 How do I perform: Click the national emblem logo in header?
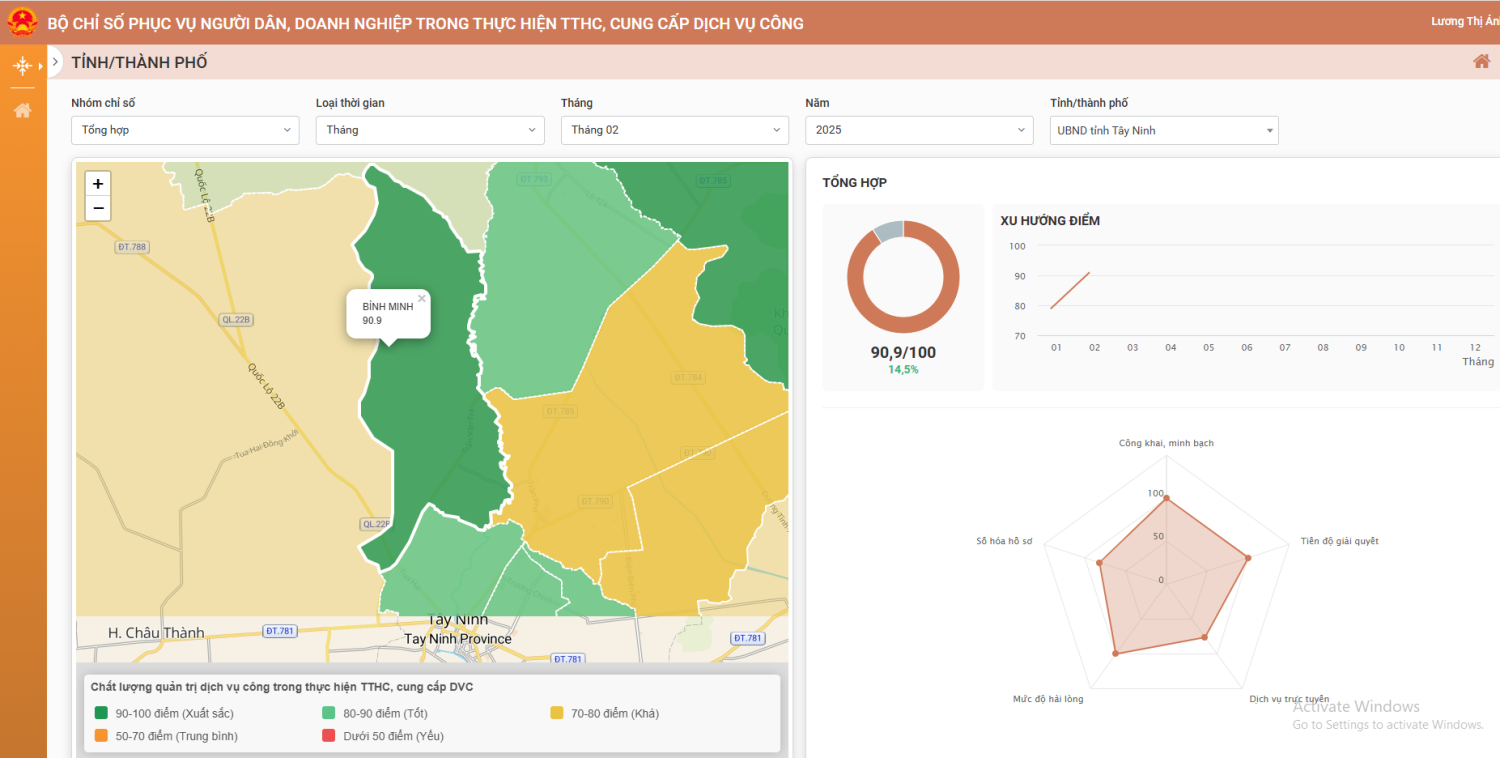point(22,22)
